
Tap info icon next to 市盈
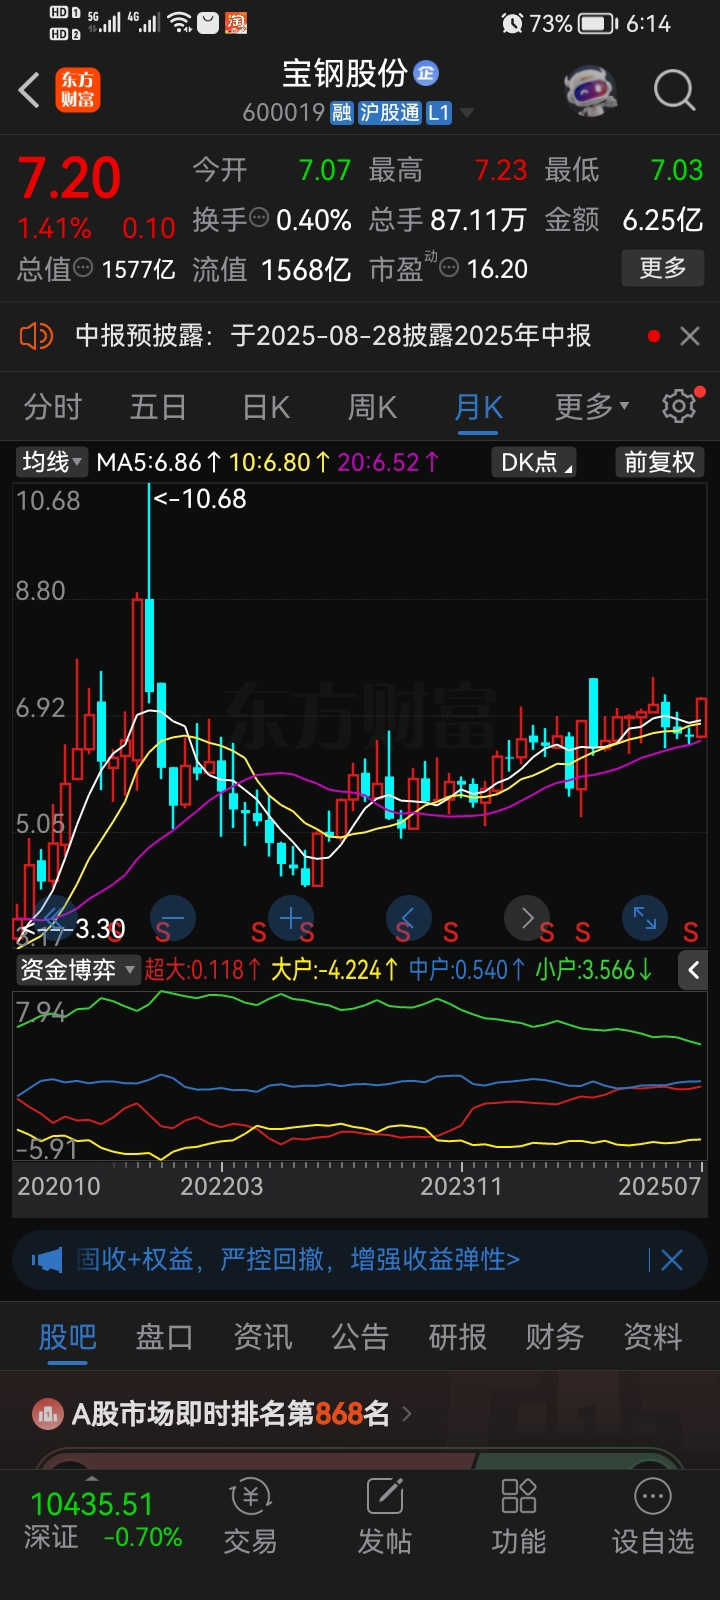[x=450, y=268]
